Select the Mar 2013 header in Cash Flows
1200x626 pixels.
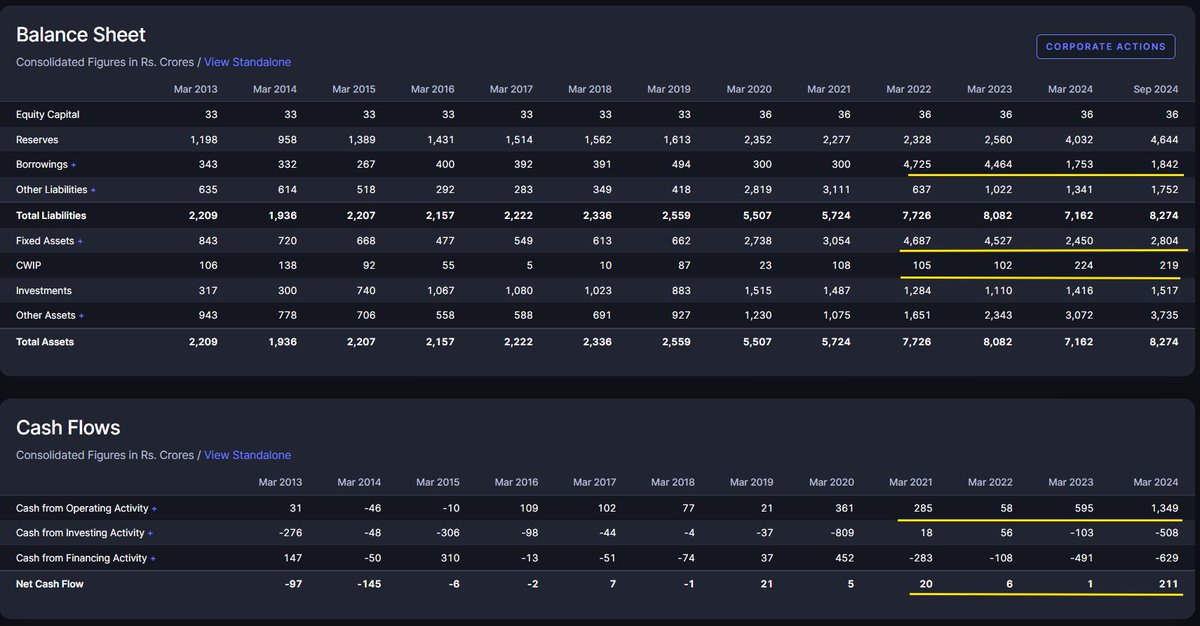coord(281,481)
